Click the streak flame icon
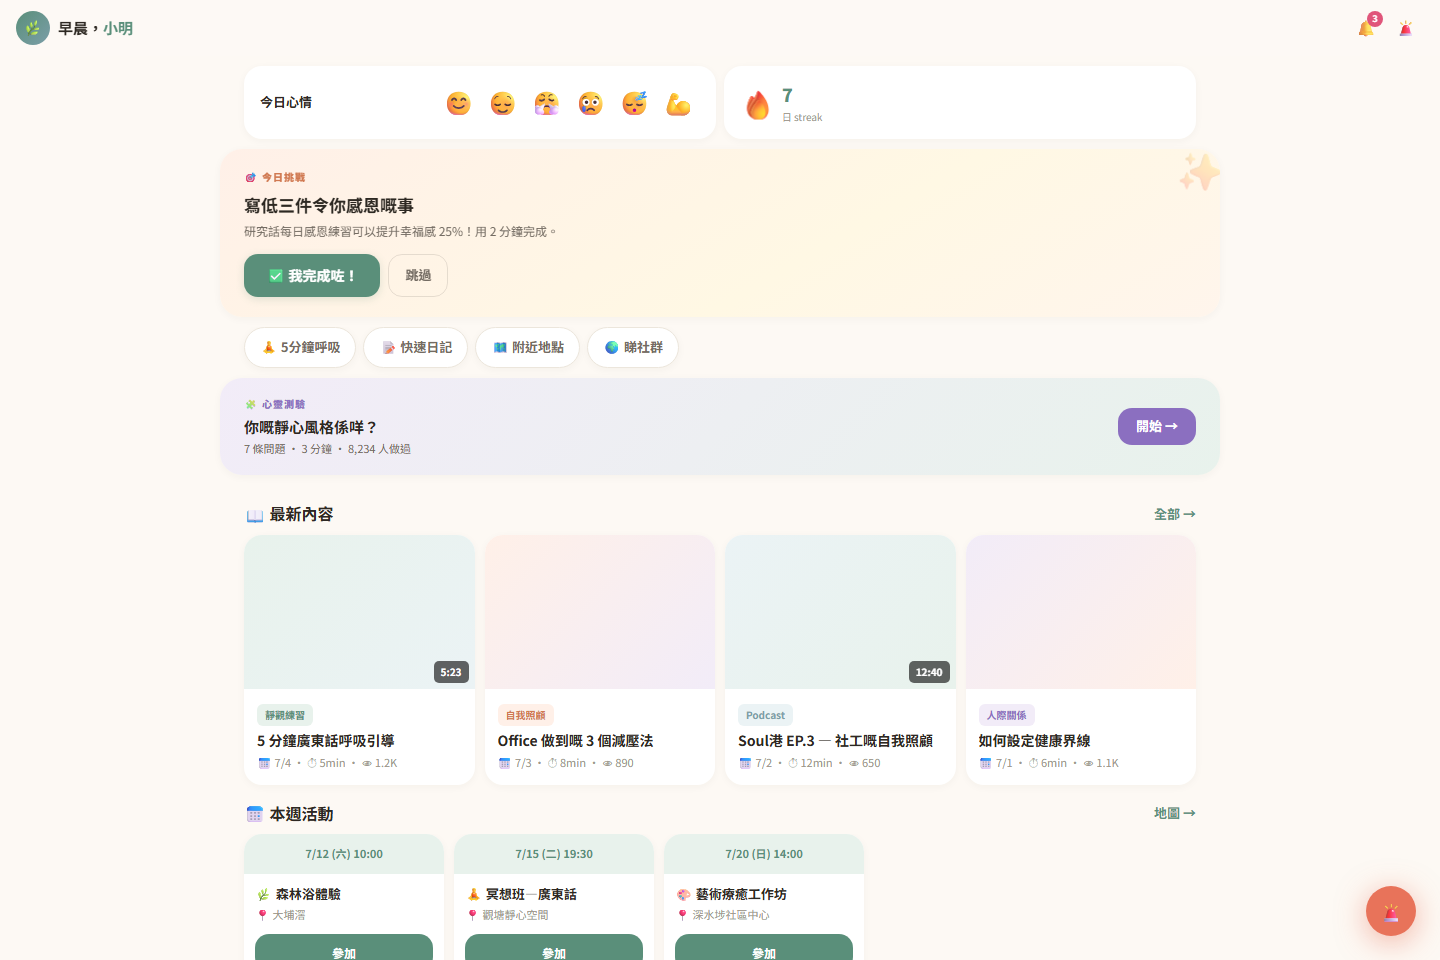The width and height of the screenshot is (1440, 960). pos(758,104)
